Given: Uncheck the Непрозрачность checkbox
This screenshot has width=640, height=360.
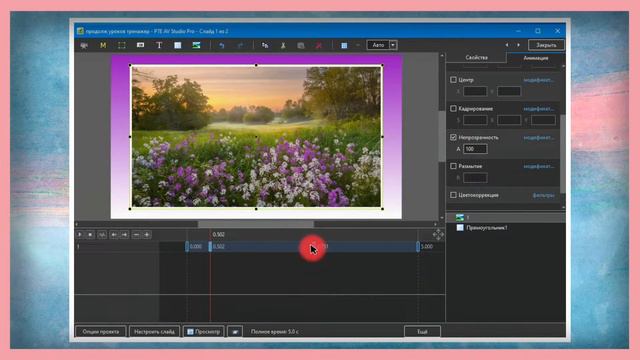Looking at the screenshot, I should (x=453, y=137).
